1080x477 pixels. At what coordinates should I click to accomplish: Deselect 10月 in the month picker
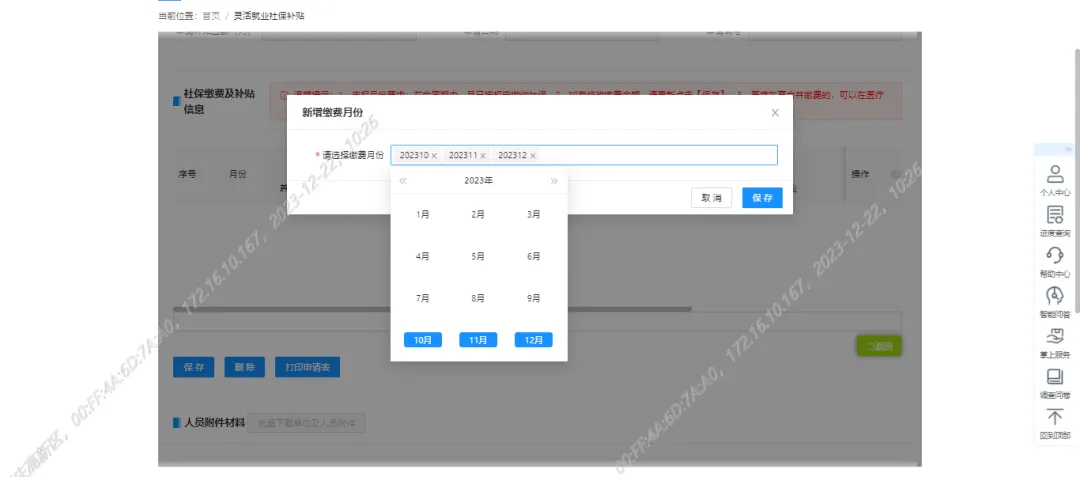pyautogui.click(x=422, y=340)
